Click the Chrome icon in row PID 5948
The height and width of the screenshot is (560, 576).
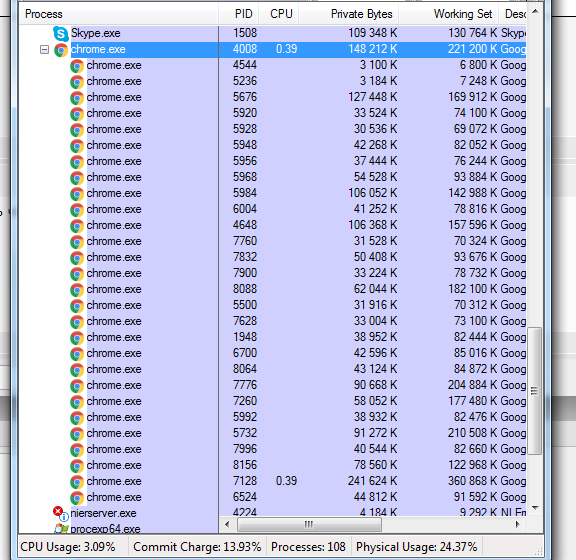pos(77,146)
